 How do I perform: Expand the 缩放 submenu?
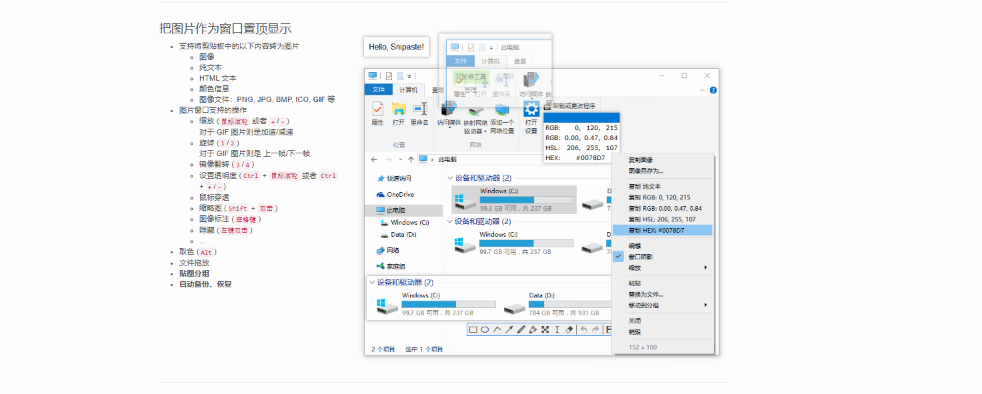coord(663,267)
